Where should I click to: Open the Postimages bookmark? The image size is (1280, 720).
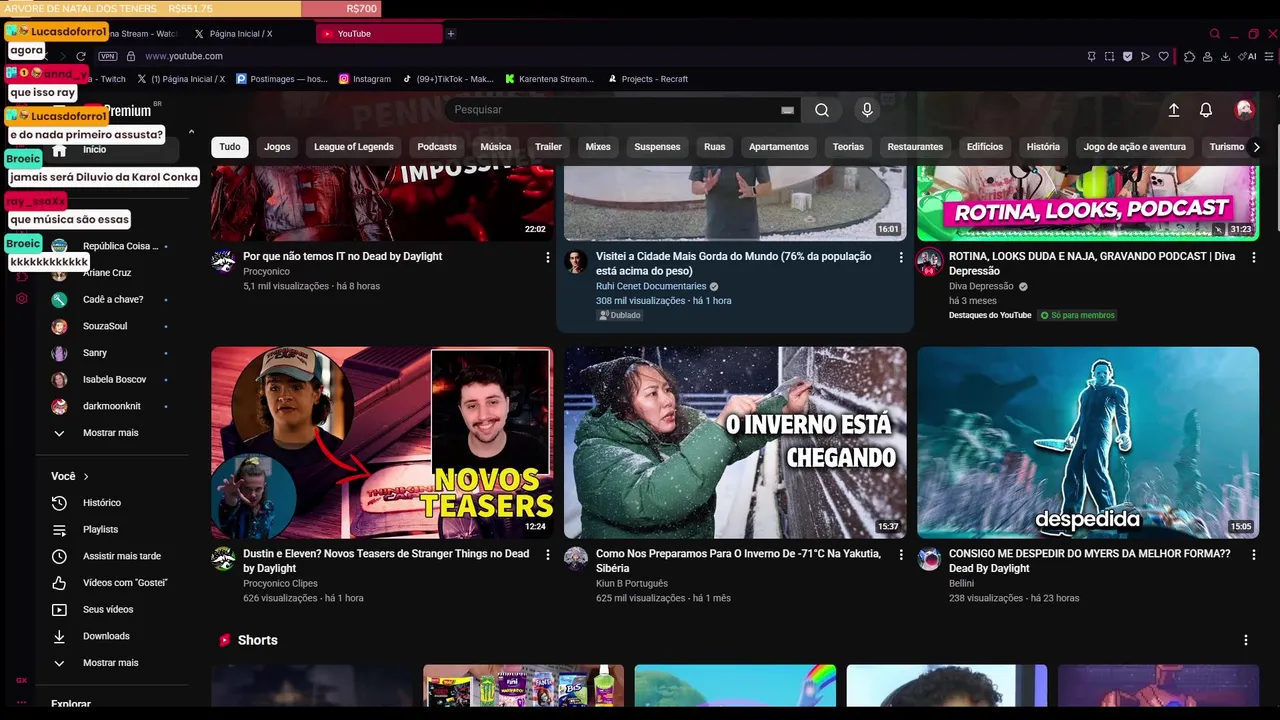(281, 79)
